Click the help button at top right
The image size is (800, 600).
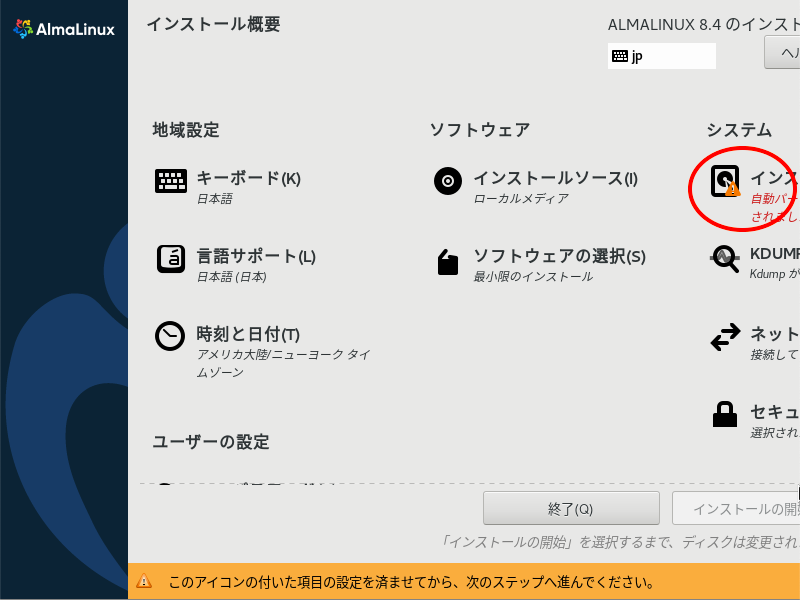(x=782, y=52)
